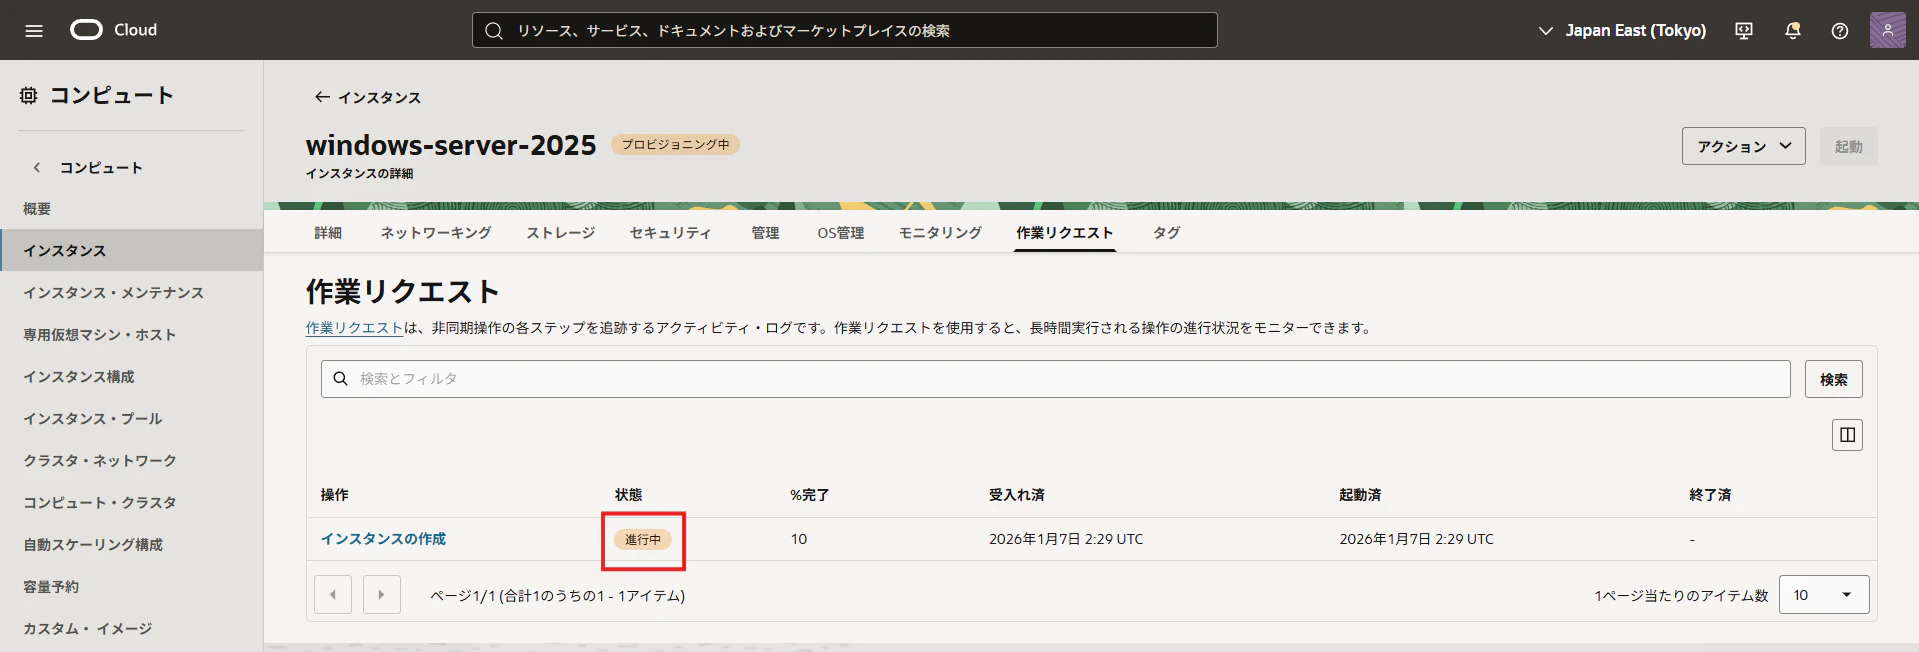Image resolution: width=1919 pixels, height=652 pixels.
Task: Click the search magnifier in top bar
Action: point(494,31)
